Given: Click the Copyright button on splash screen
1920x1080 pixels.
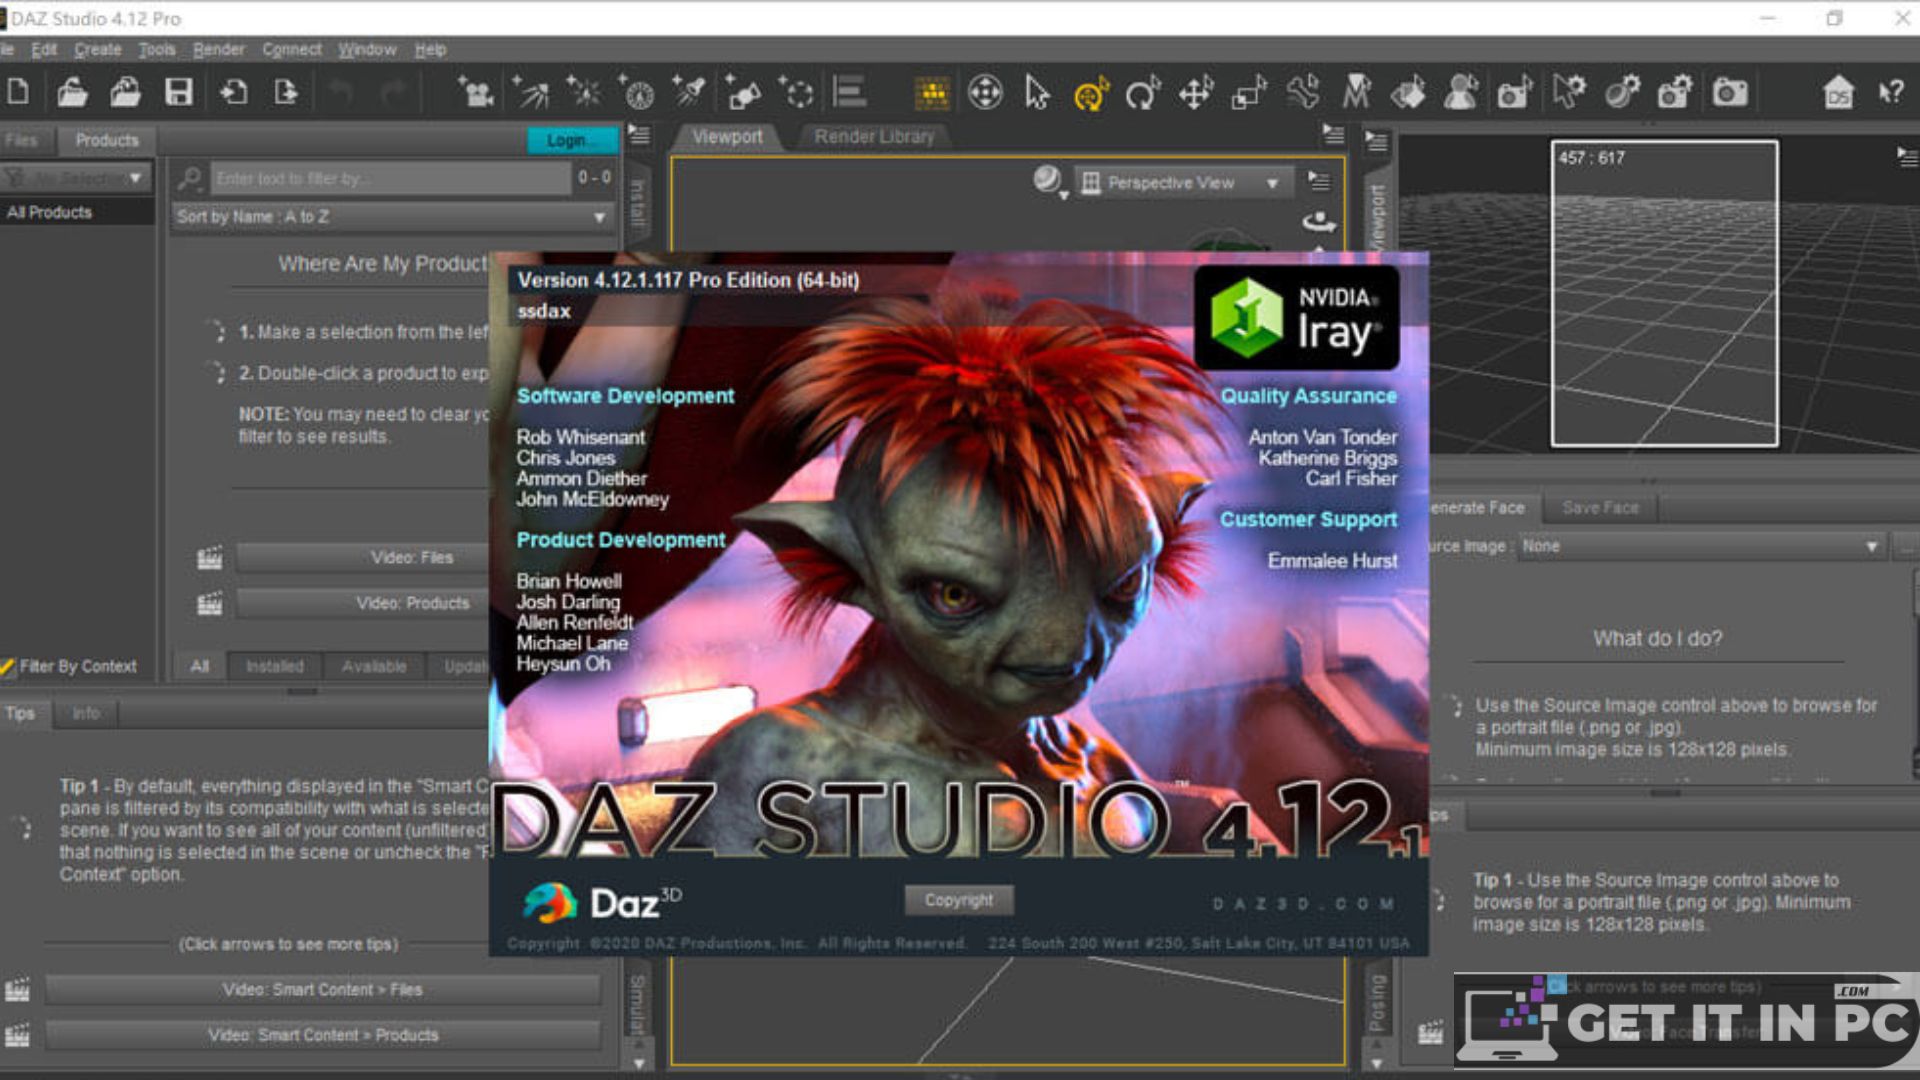Looking at the screenshot, I should click(959, 900).
